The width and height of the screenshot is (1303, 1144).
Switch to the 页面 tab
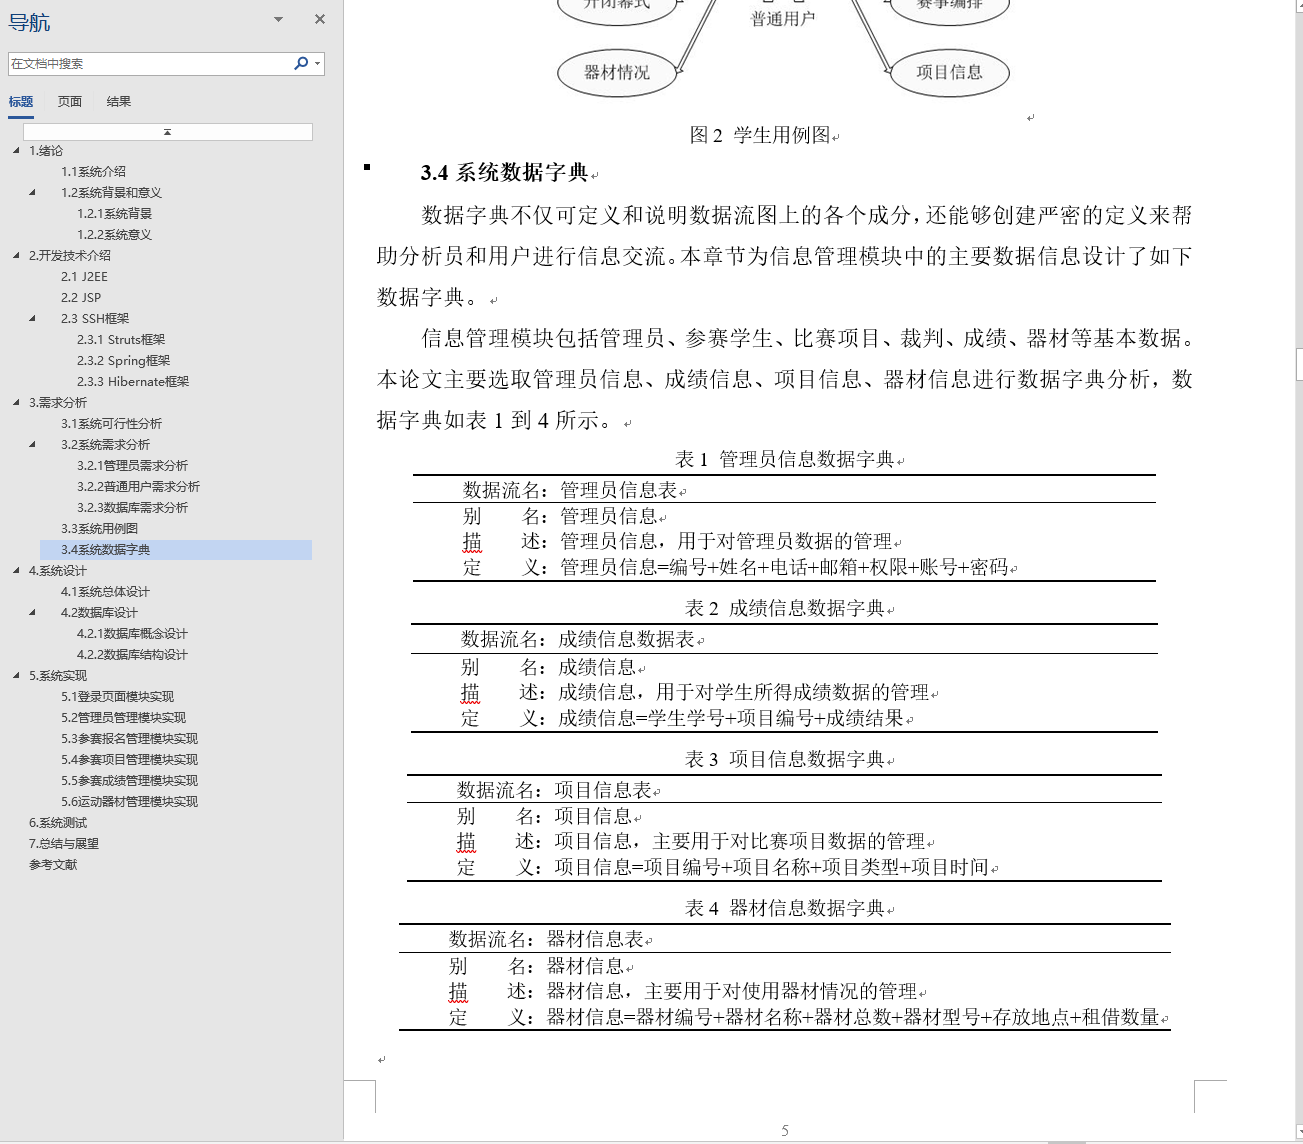pos(69,101)
